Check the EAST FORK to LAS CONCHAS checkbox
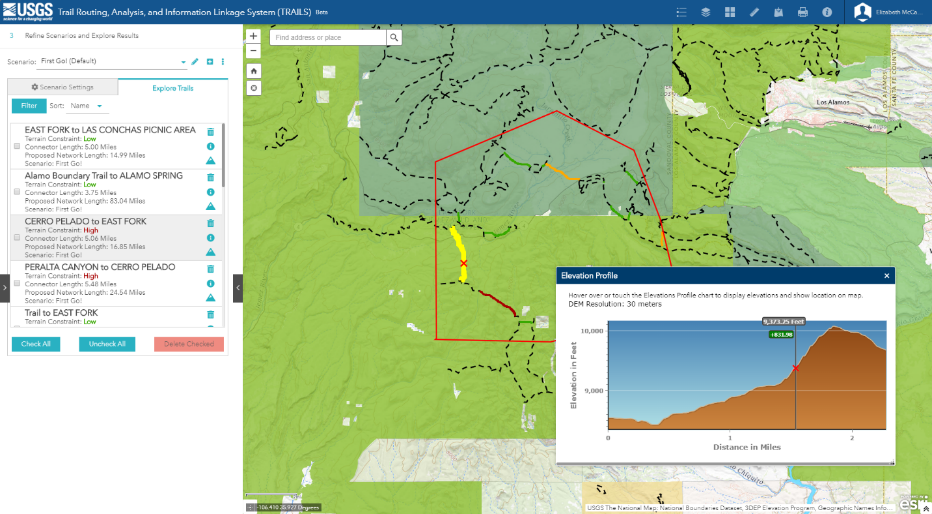 pyautogui.click(x=17, y=146)
